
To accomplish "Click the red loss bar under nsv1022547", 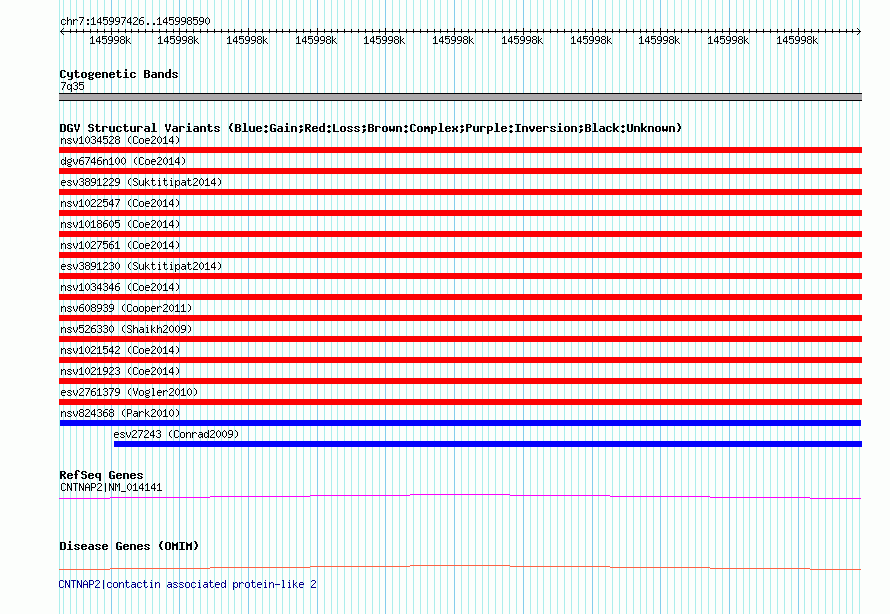I will click(x=460, y=213).
